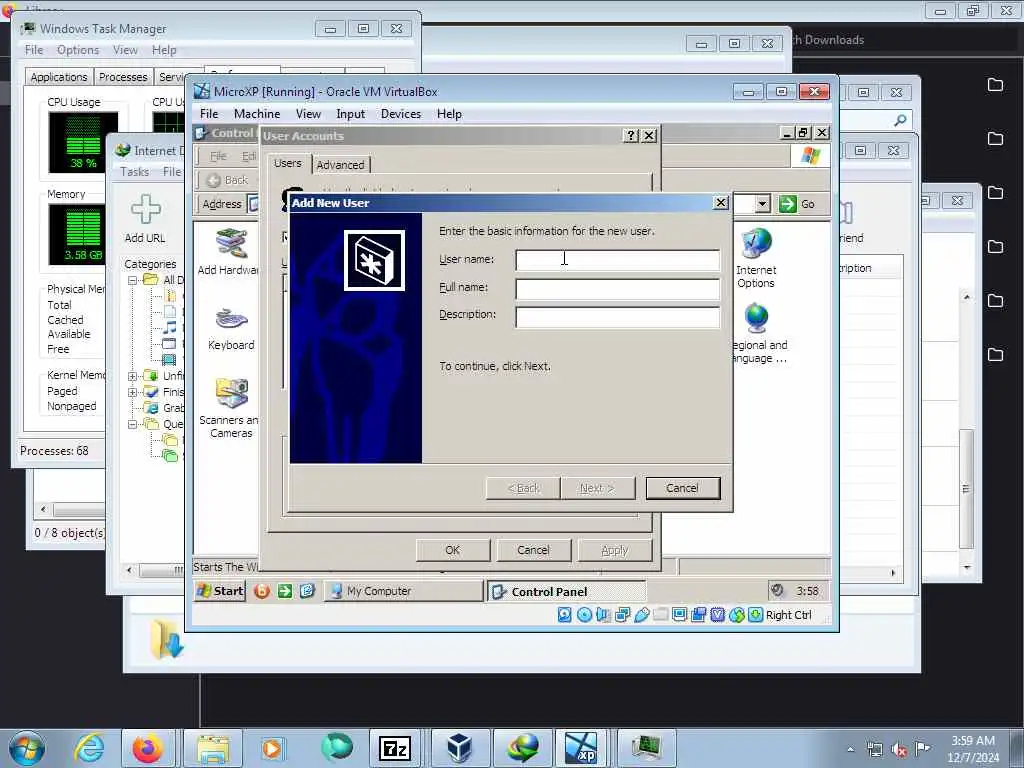Open Internet Explorer from Windows taskbar
Screen dimensions: 1024x768
click(x=88, y=748)
